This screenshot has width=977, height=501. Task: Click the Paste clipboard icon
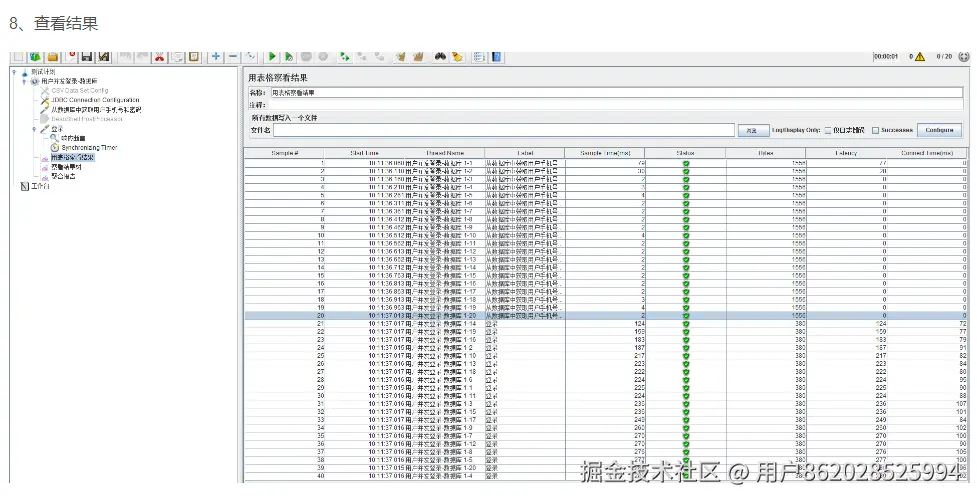coord(194,57)
